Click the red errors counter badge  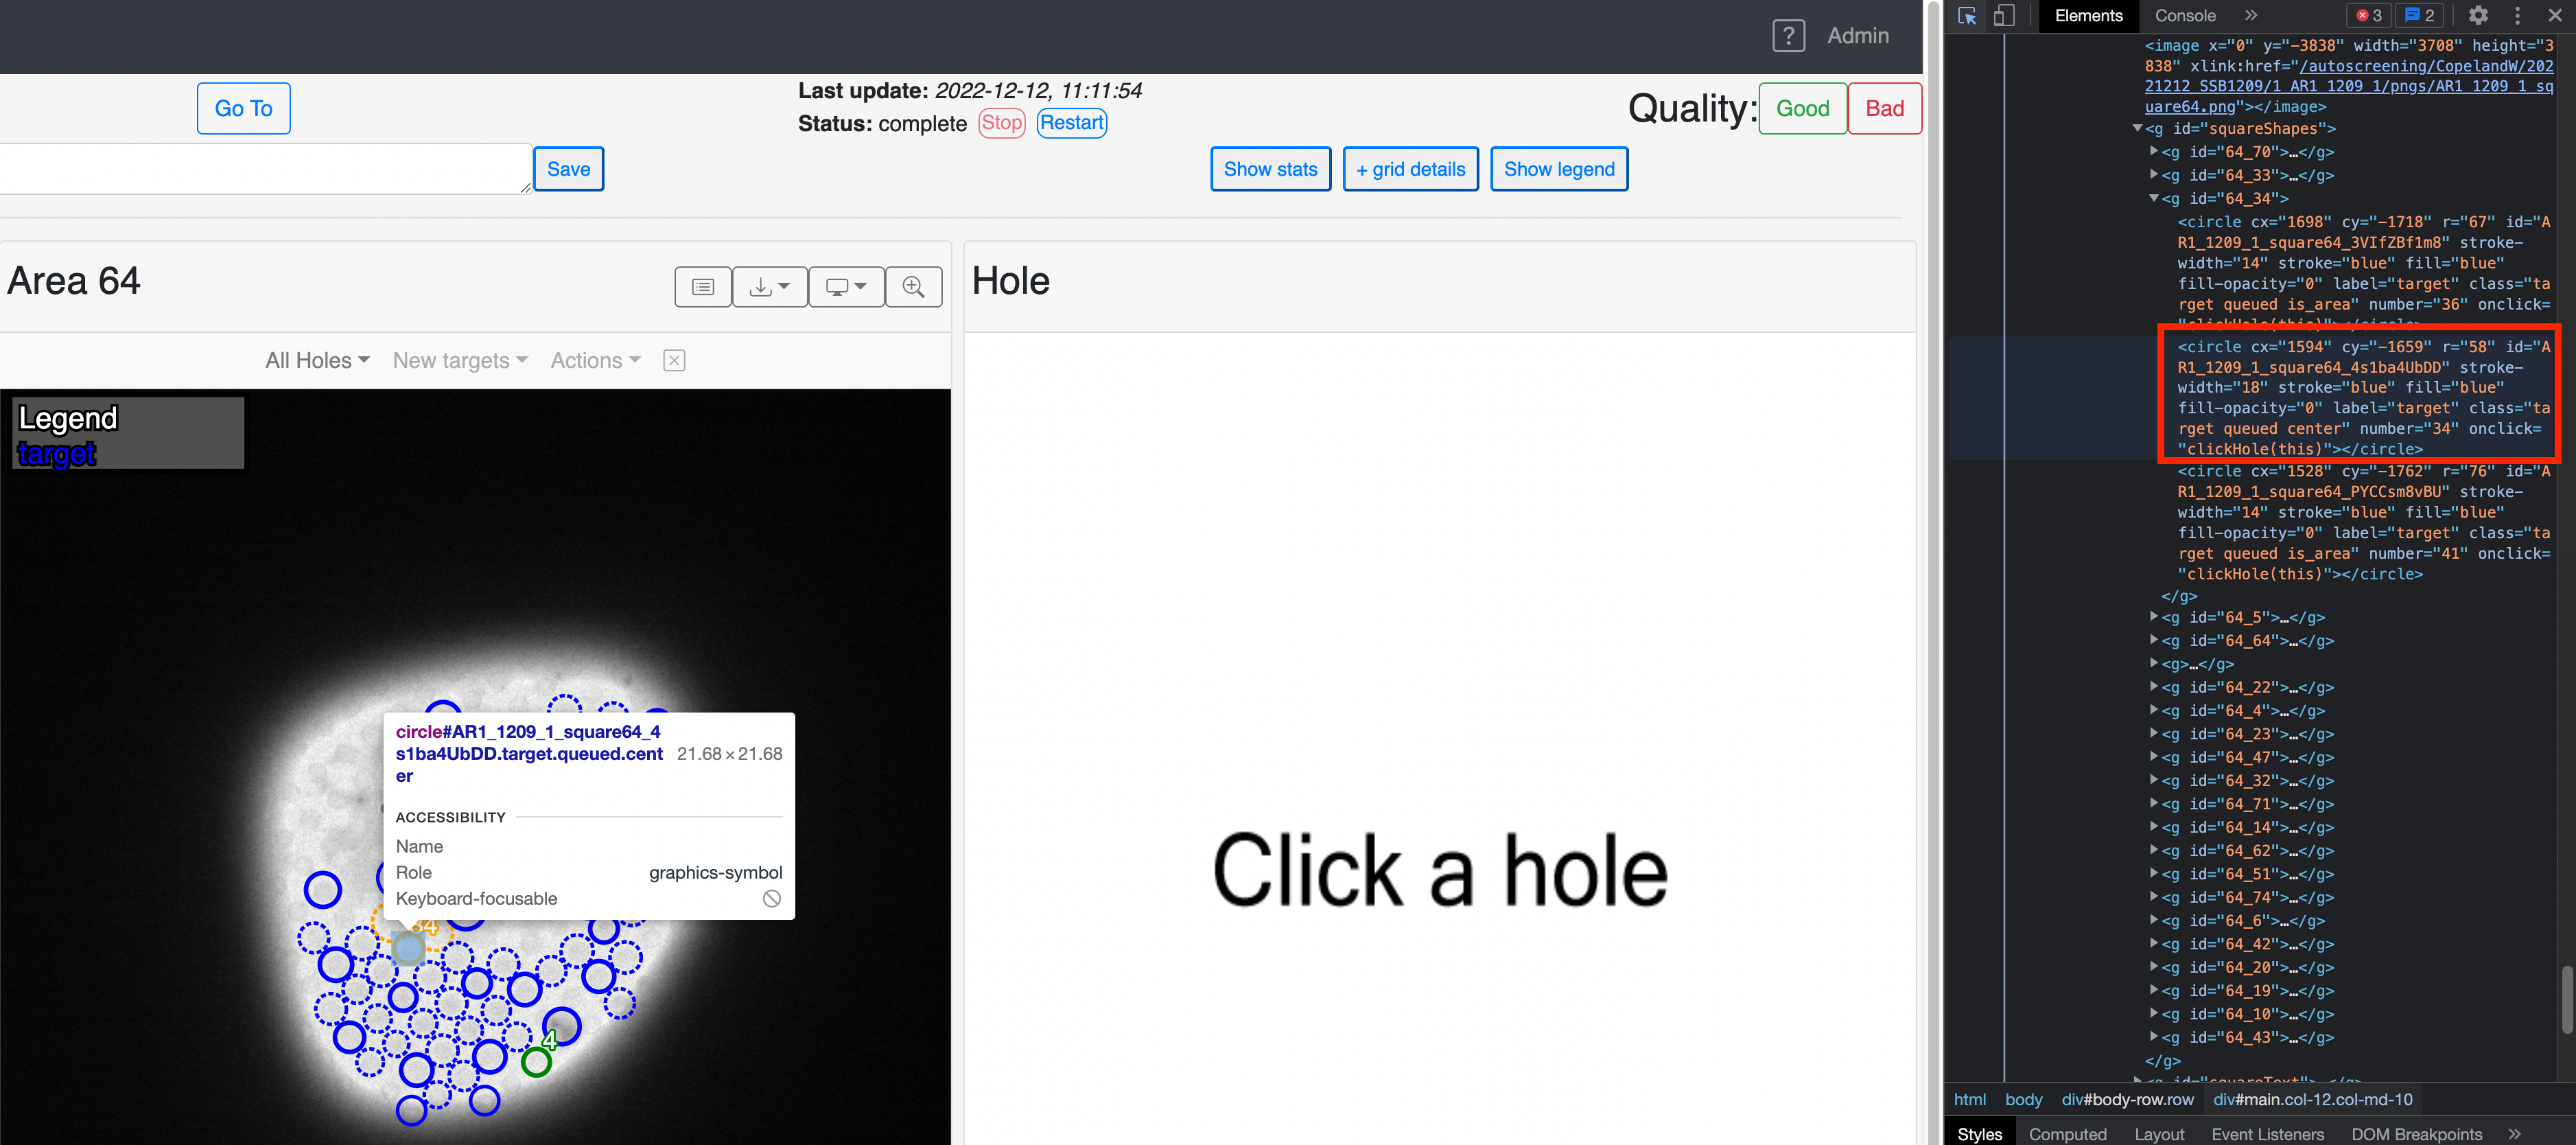2368,15
